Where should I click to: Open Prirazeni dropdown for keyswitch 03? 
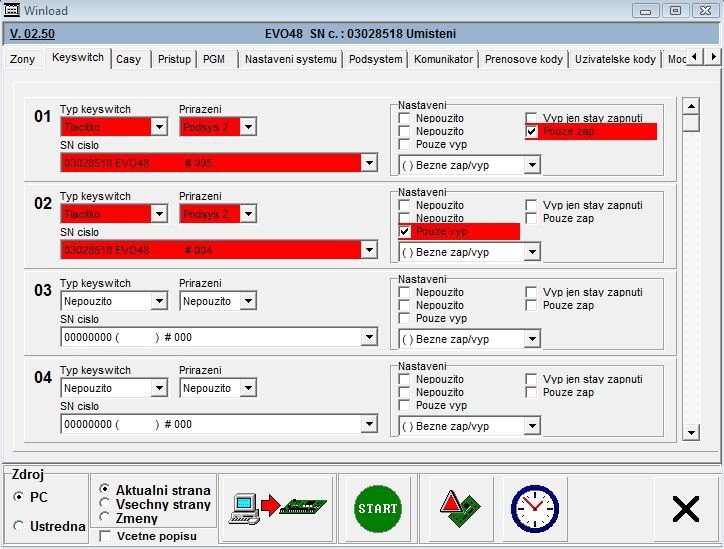(x=247, y=301)
